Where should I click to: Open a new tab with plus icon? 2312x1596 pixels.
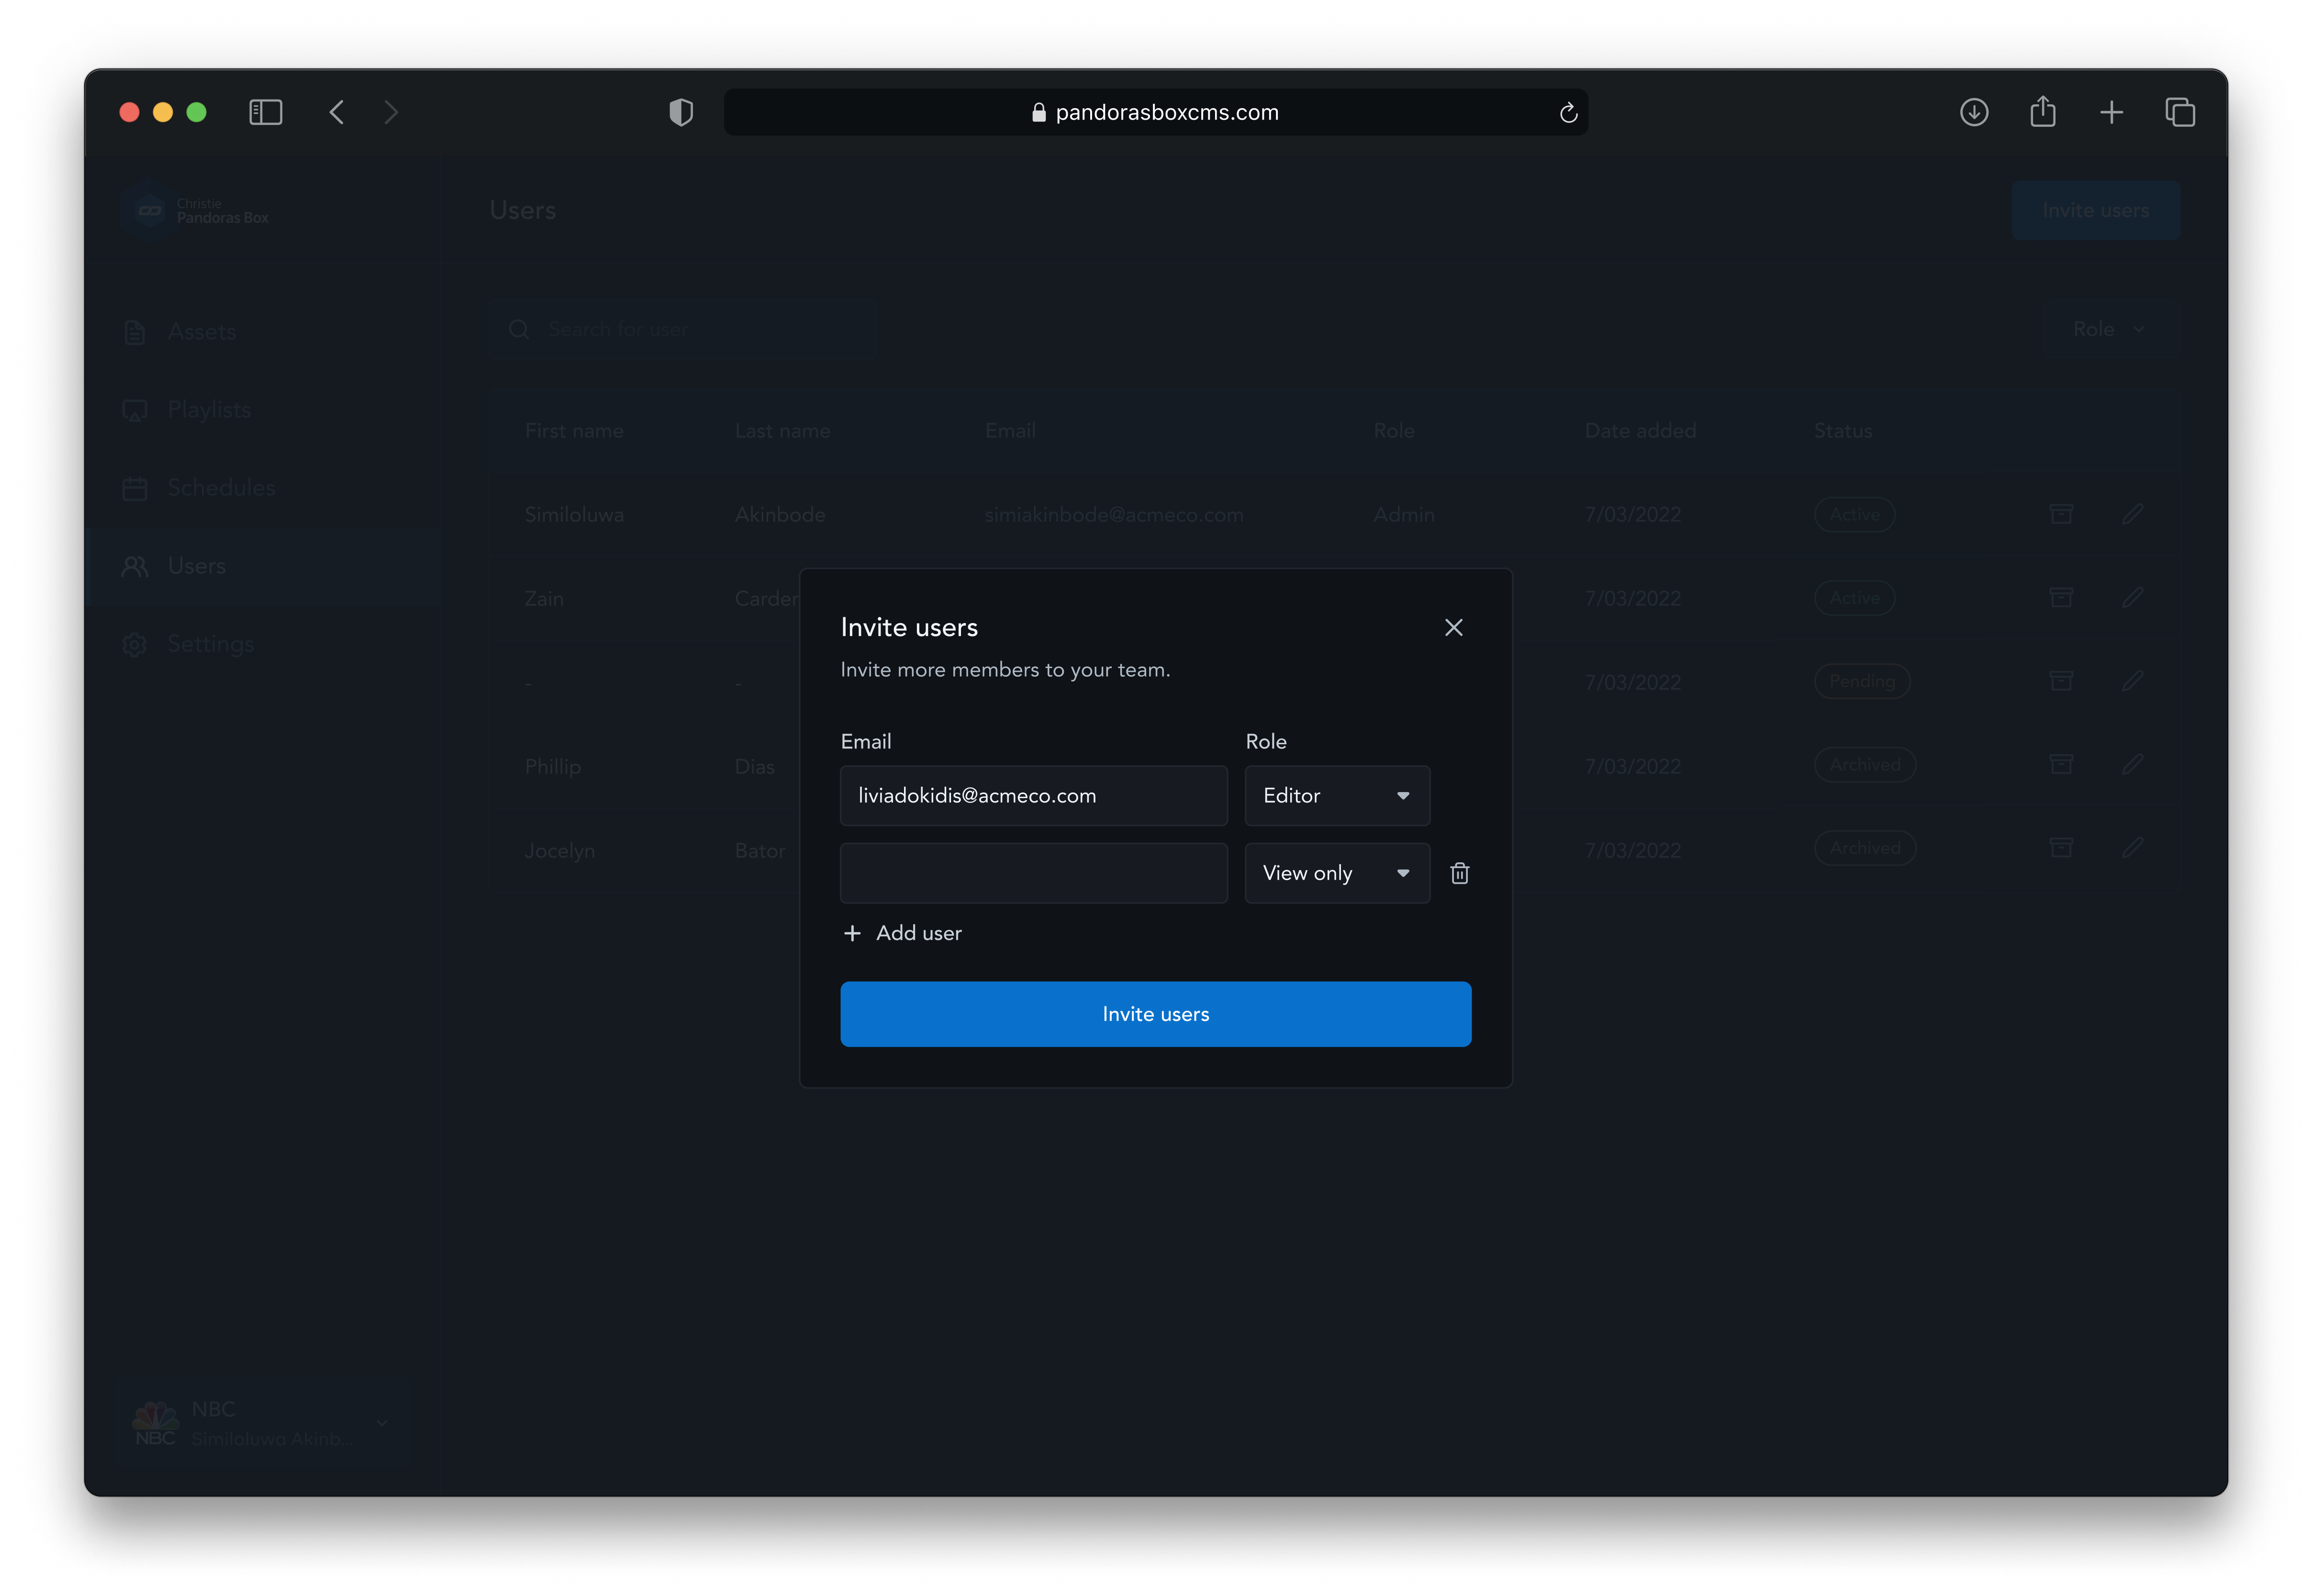[x=2111, y=112]
